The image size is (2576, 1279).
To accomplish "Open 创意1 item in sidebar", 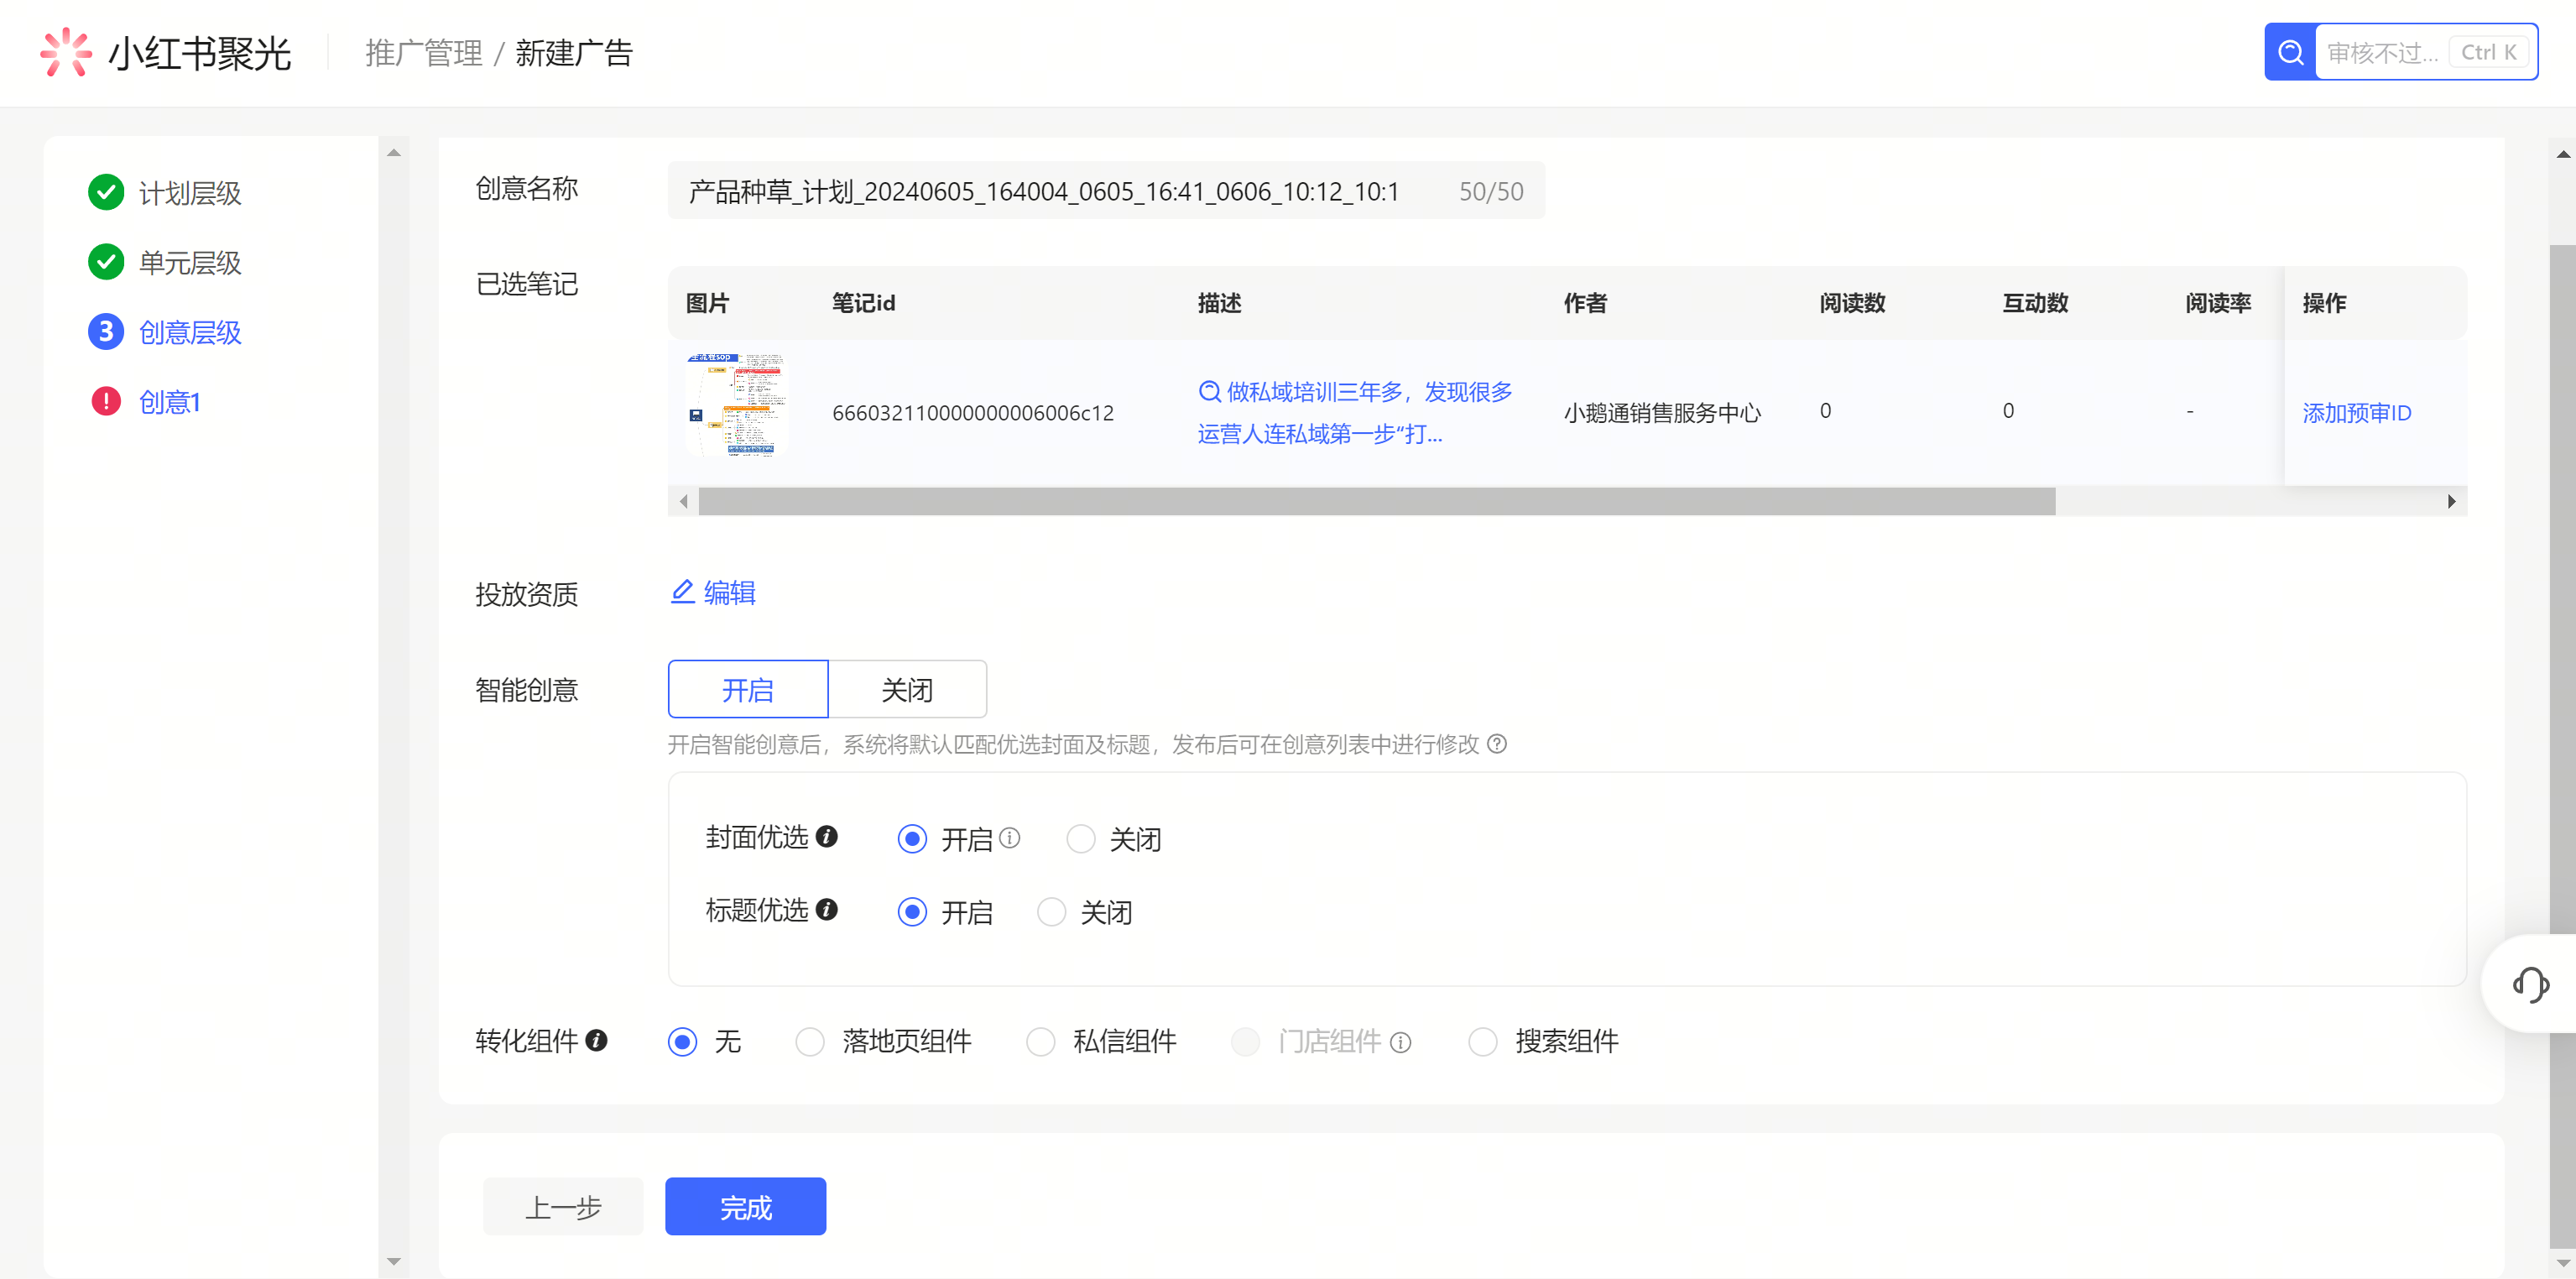I will click(x=170, y=402).
